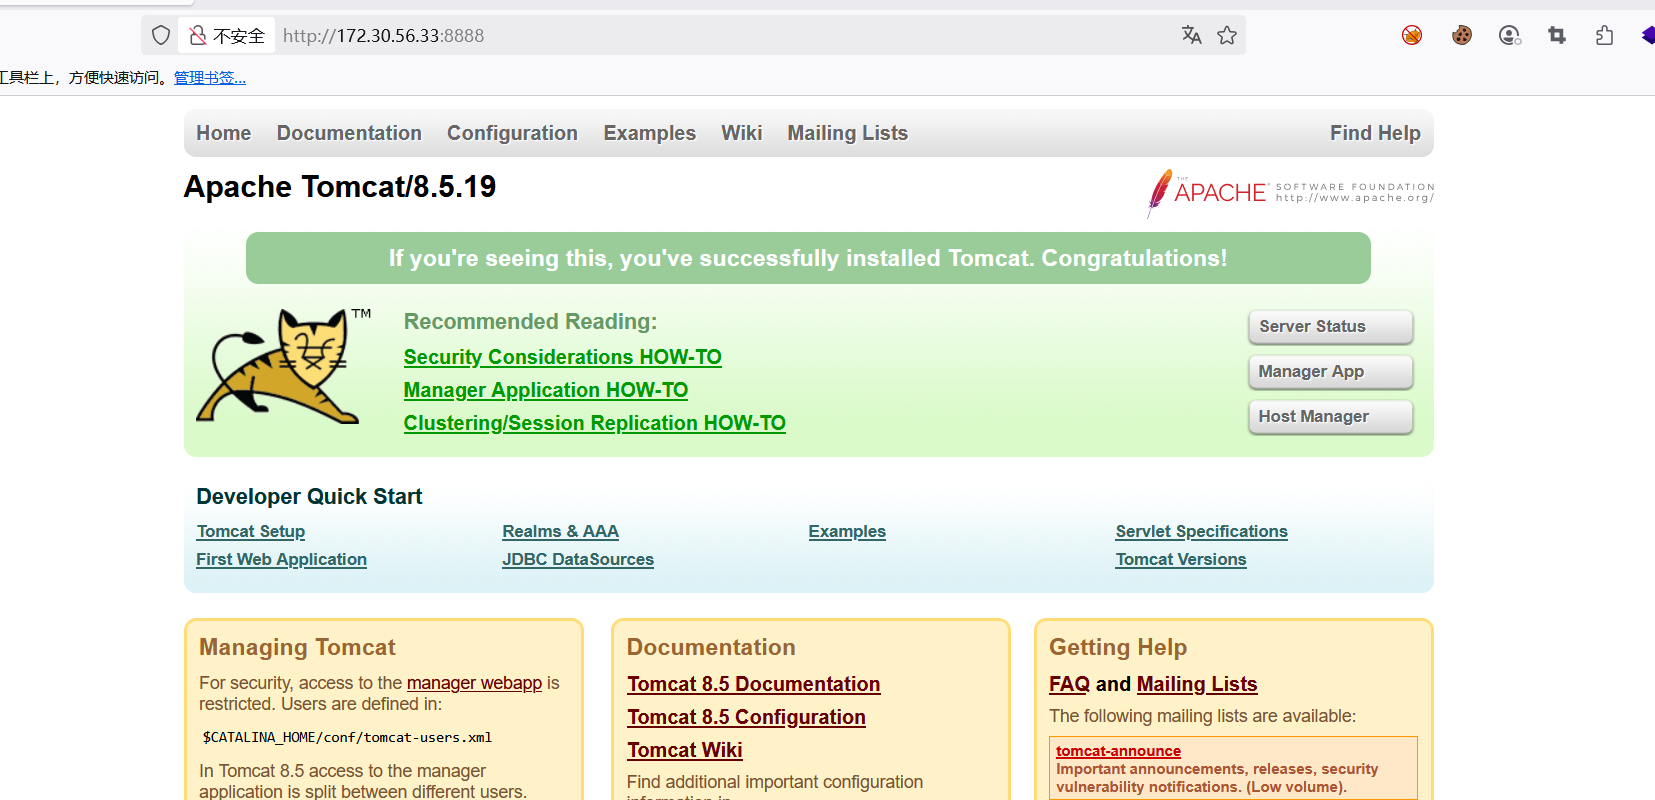The image size is (1655, 800).
Task: Open the JDBC DataSources link
Action: coord(578,560)
